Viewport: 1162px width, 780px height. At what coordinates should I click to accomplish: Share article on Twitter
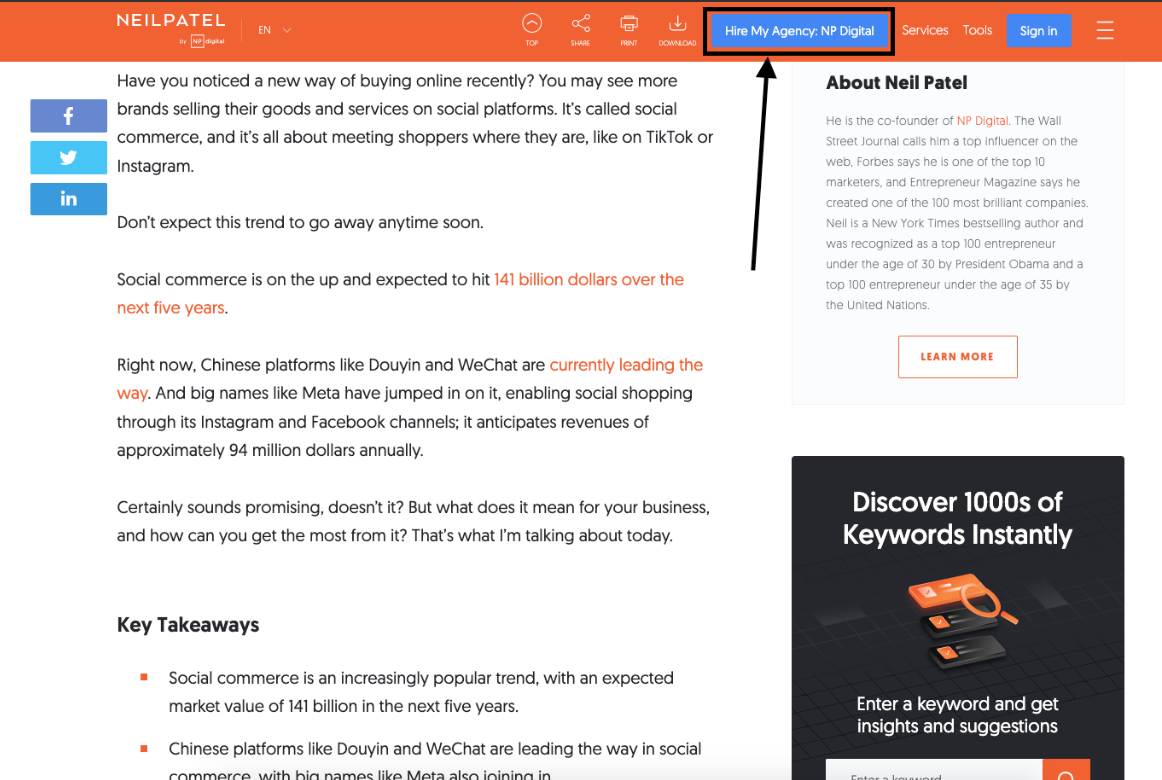68,157
